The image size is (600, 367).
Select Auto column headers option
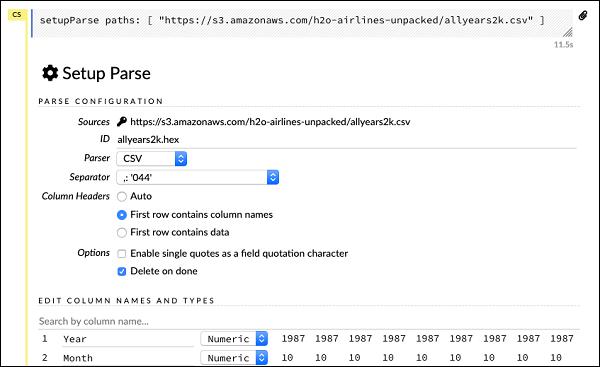pyautogui.click(x=122, y=196)
